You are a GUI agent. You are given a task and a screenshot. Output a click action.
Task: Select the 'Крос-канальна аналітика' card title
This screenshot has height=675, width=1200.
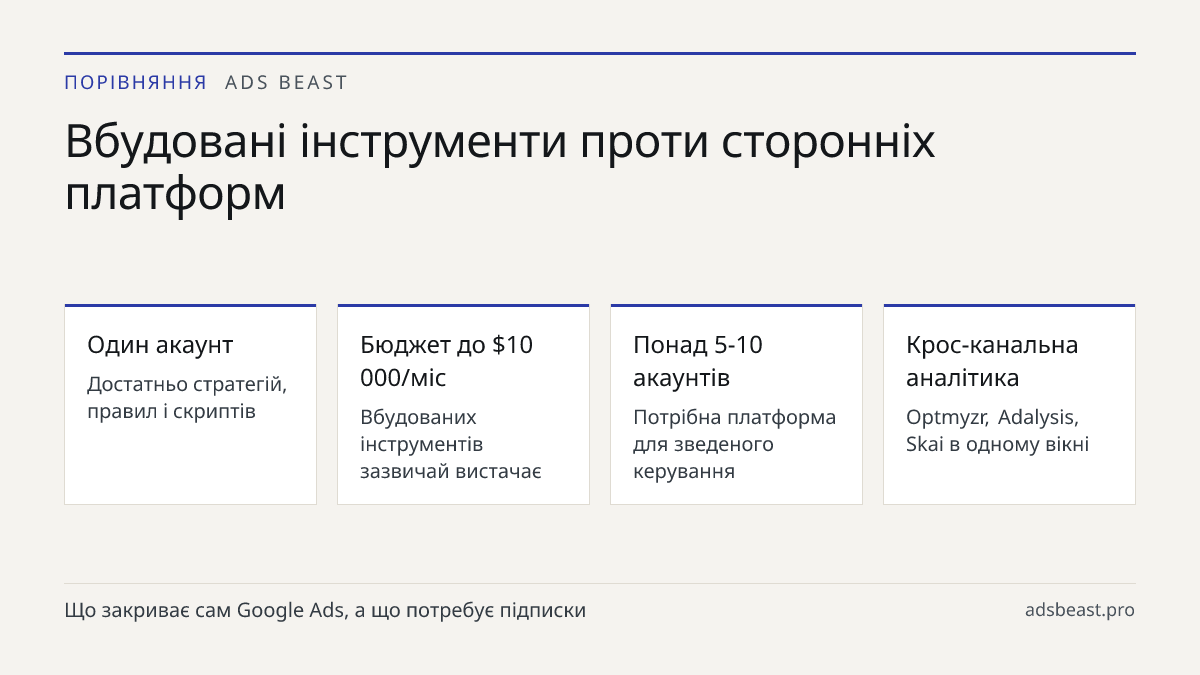click(992, 361)
